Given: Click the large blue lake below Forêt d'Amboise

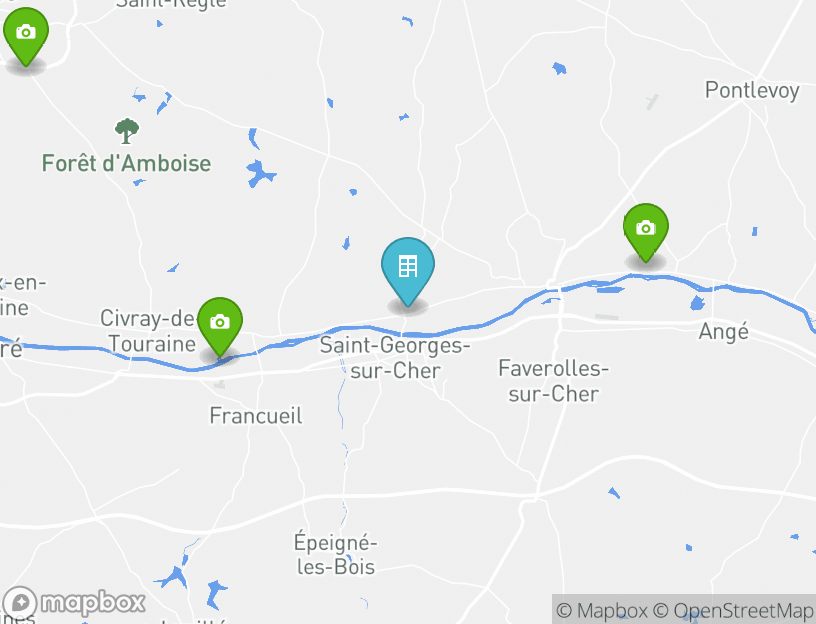Looking at the screenshot, I should coord(260,174).
